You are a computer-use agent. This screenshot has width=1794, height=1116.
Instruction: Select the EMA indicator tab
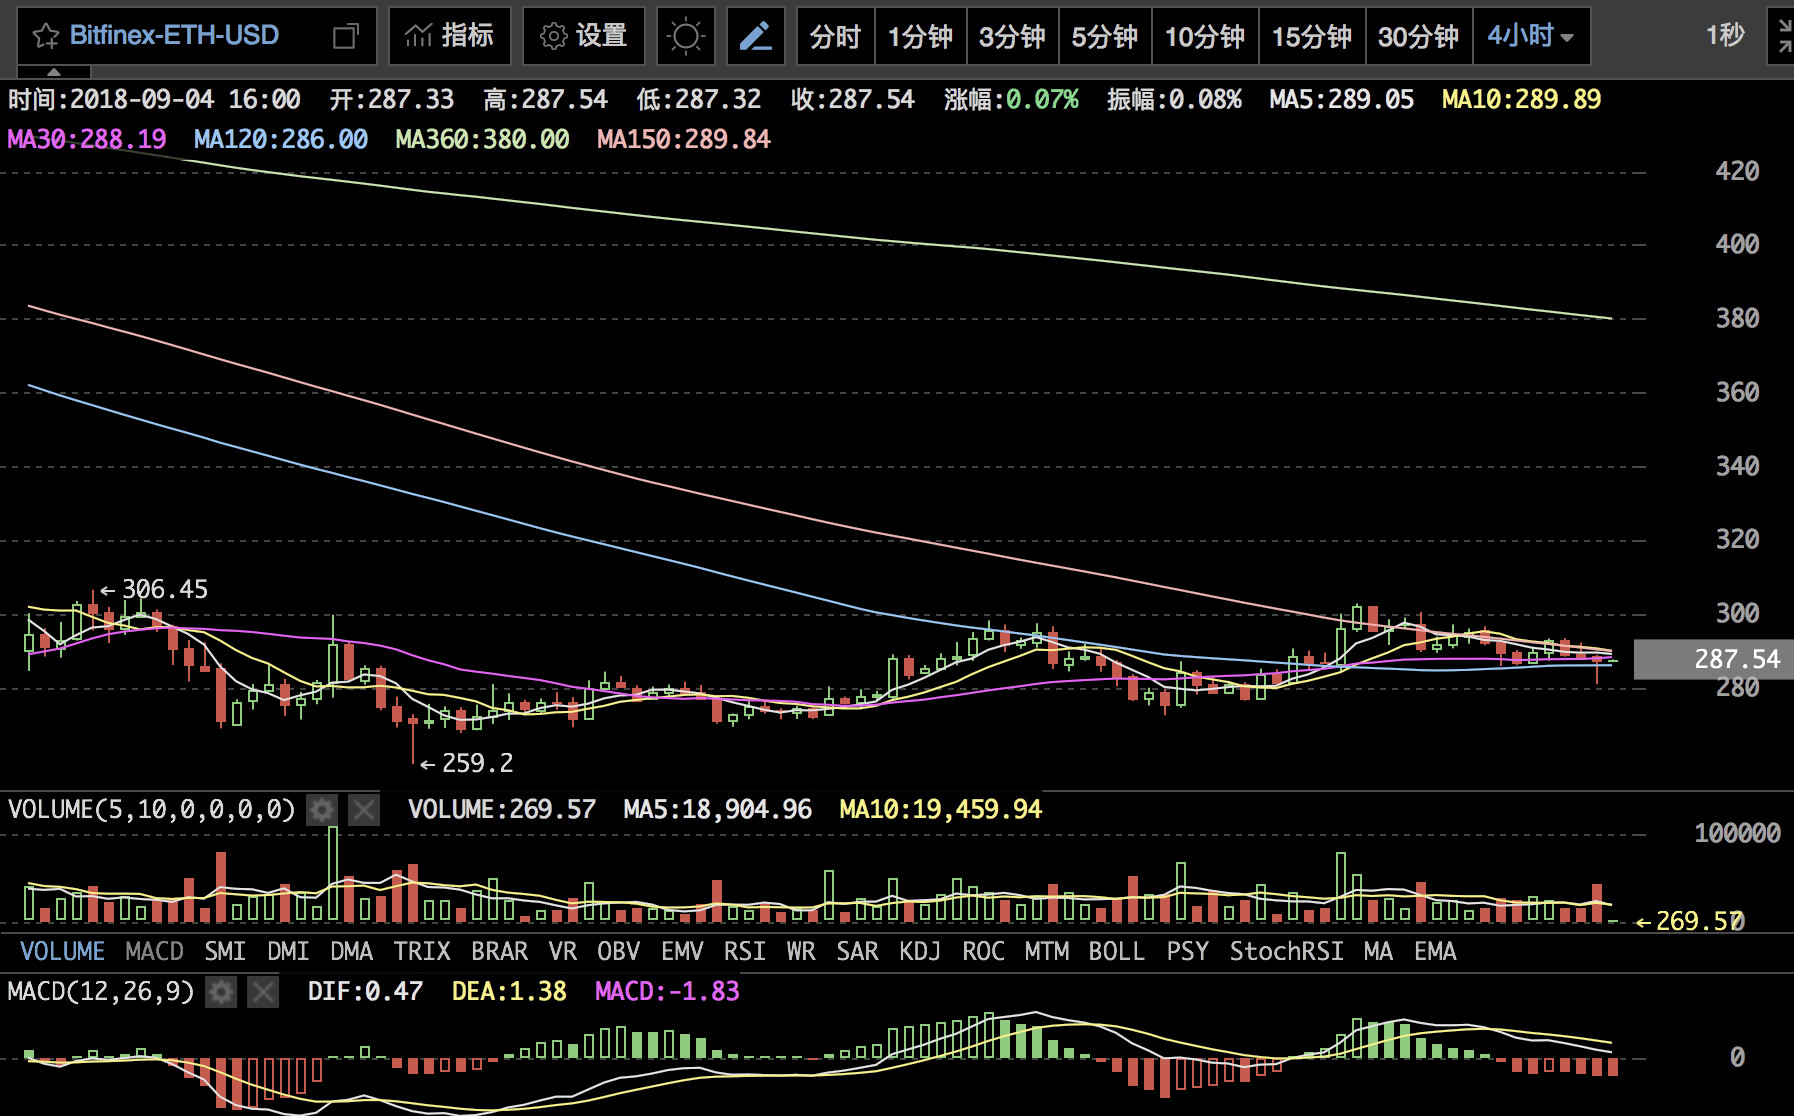tap(1435, 951)
